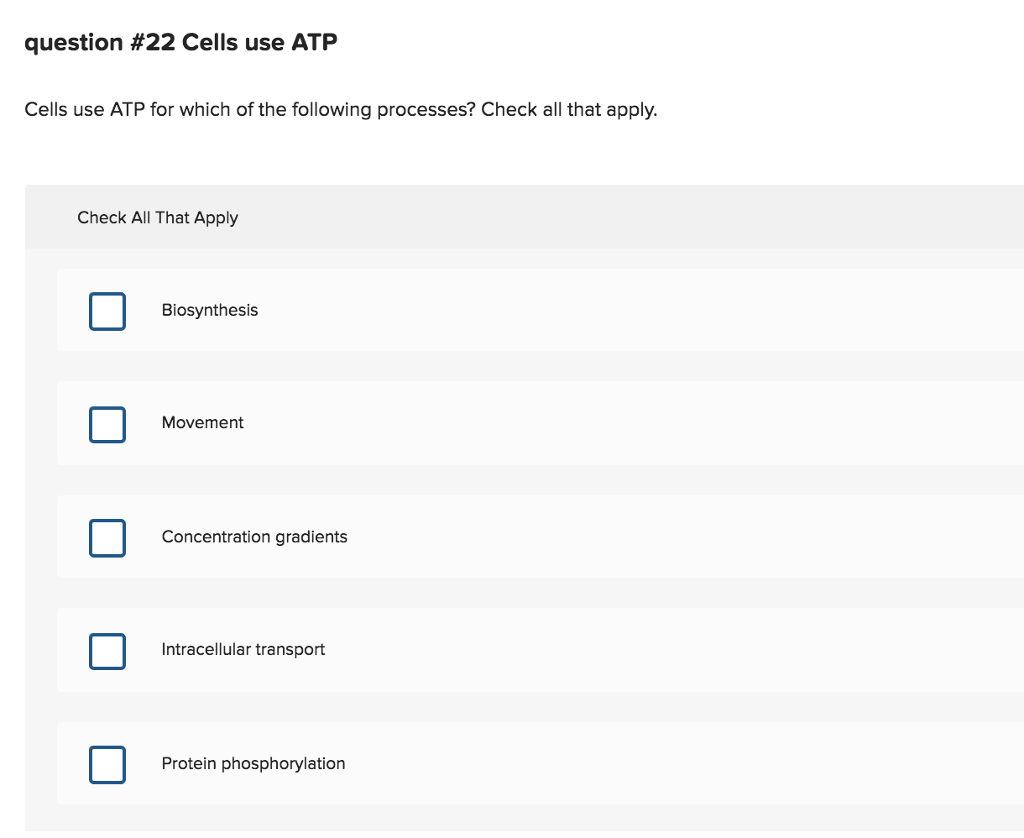The height and width of the screenshot is (838, 1024).
Task: Click the Intracellular transport answer row
Action: 500,649
